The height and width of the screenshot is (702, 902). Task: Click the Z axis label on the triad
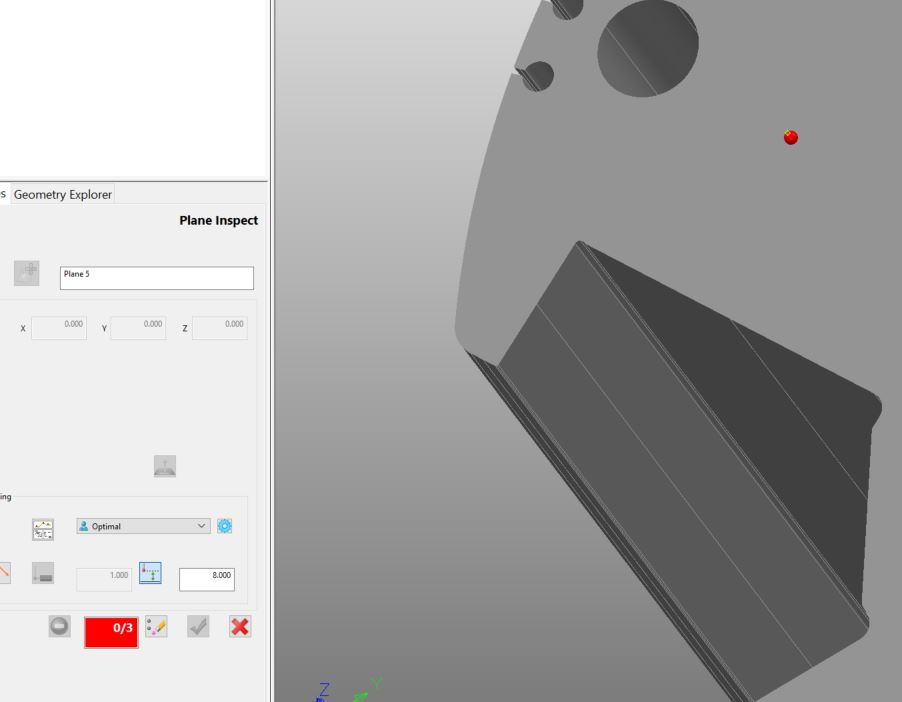pos(324,689)
